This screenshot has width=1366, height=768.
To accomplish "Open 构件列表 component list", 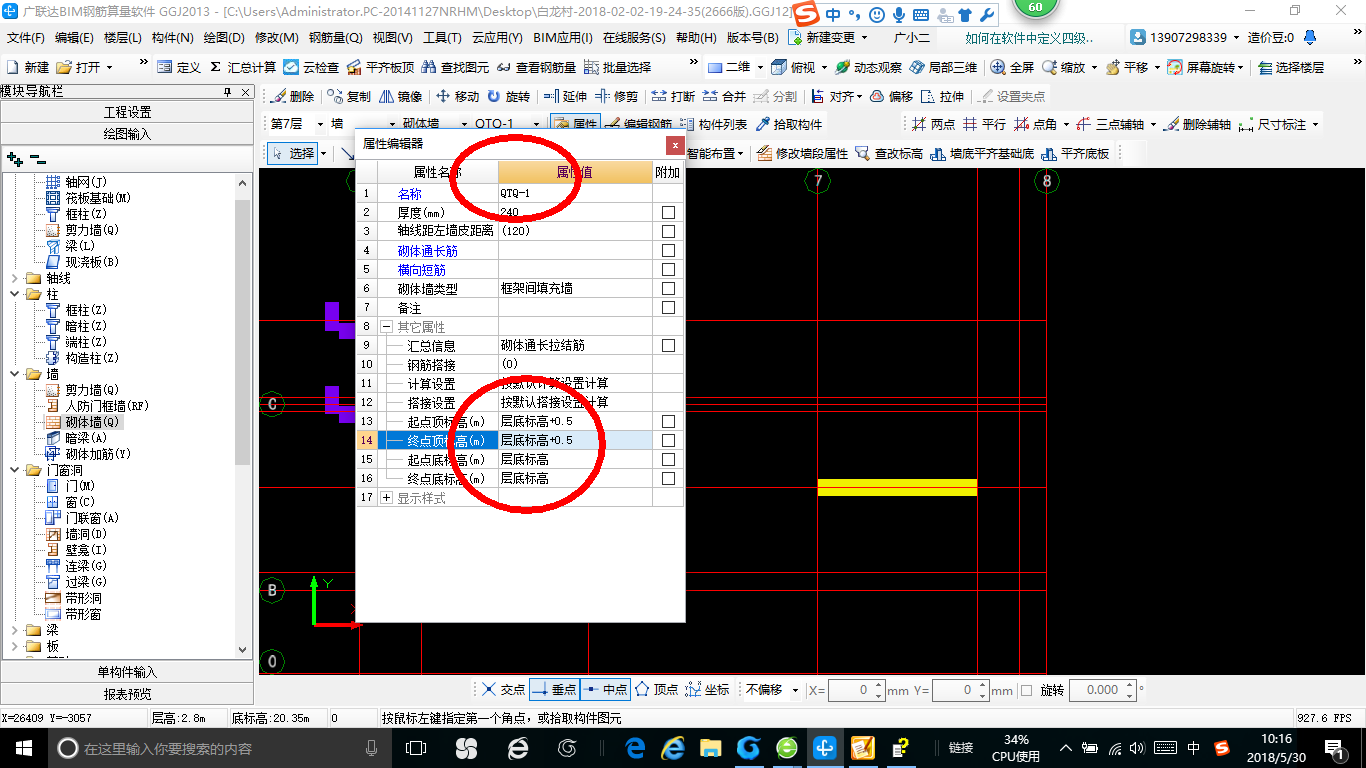I will point(713,124).
